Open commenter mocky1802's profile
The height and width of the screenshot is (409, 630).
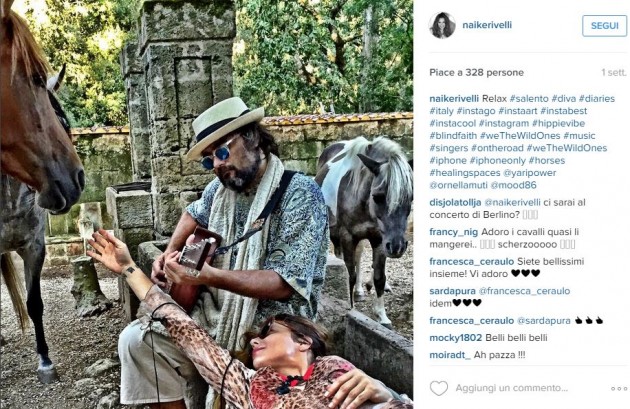455,338
